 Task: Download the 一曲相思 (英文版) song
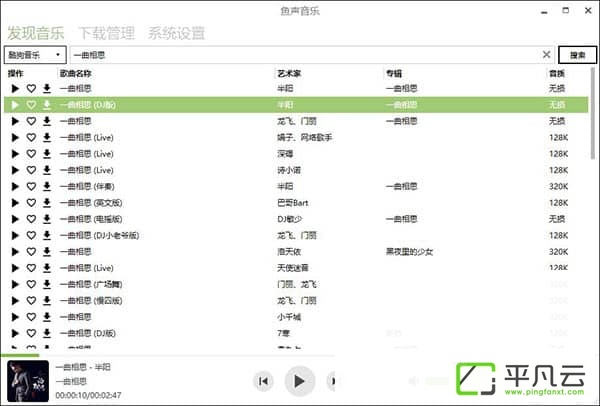click(47, 203)
